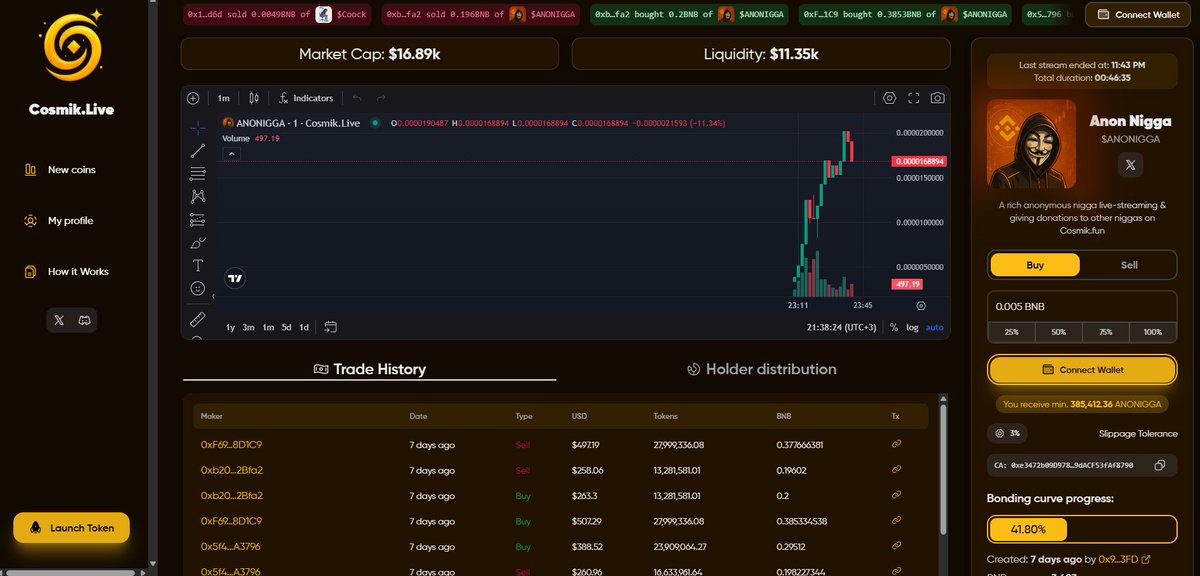Click the token's masked avatar thumbnail
Viewport: 1200px width, 576px height.
click(1032, 144)
